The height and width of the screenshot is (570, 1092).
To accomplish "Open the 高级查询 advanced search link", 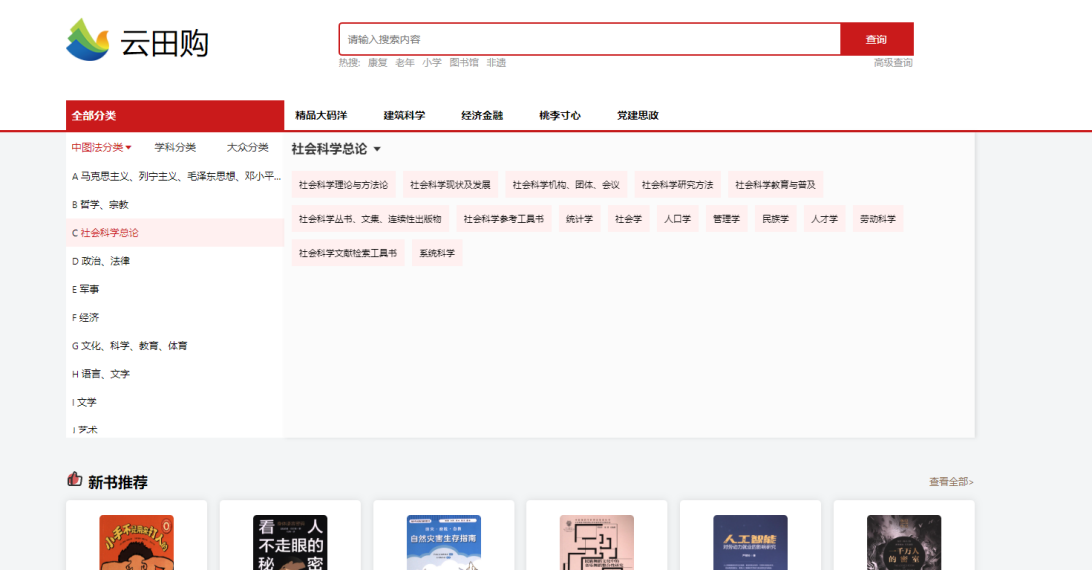I will (x=893, y=62).
